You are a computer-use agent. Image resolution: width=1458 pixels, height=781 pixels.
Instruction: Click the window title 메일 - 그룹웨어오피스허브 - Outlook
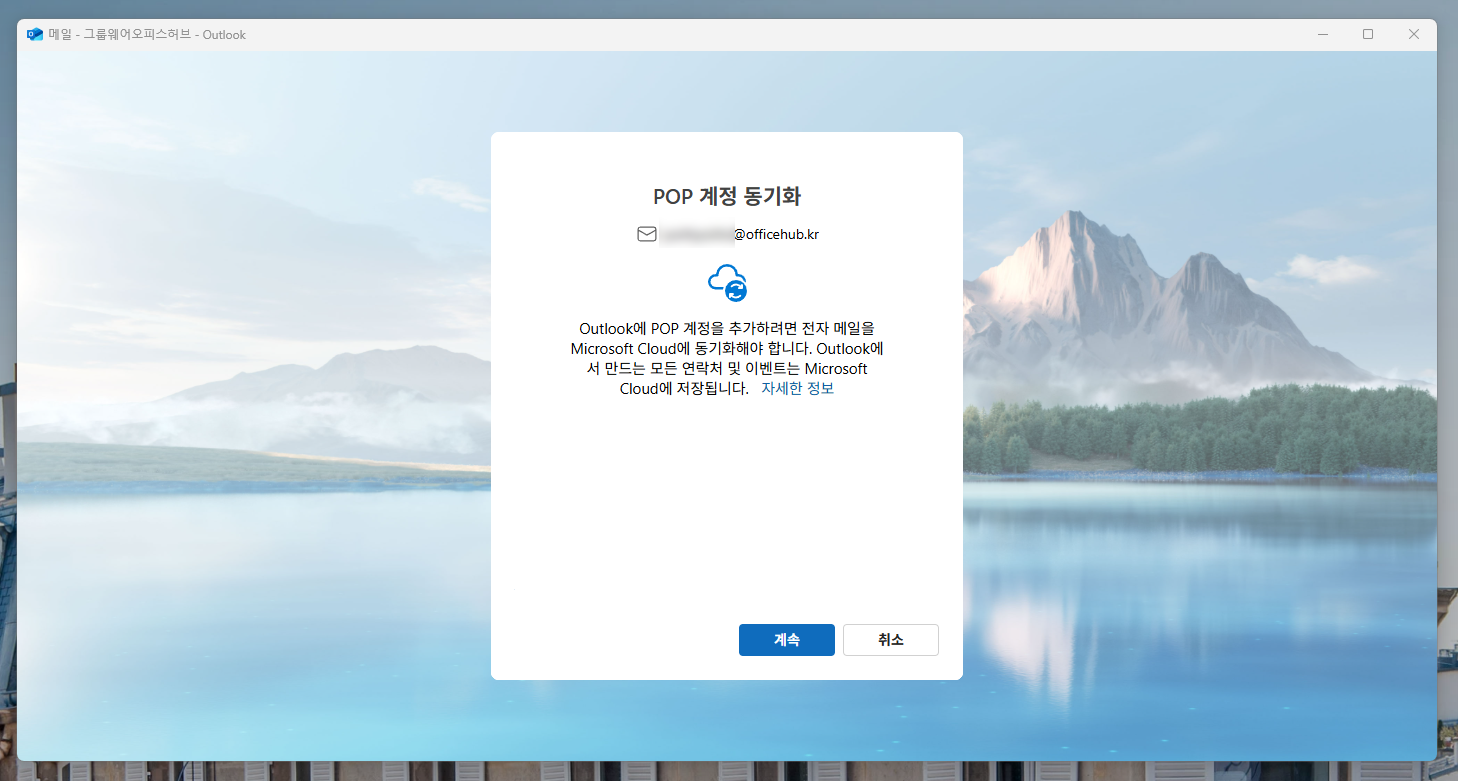[x=147, y=34]
